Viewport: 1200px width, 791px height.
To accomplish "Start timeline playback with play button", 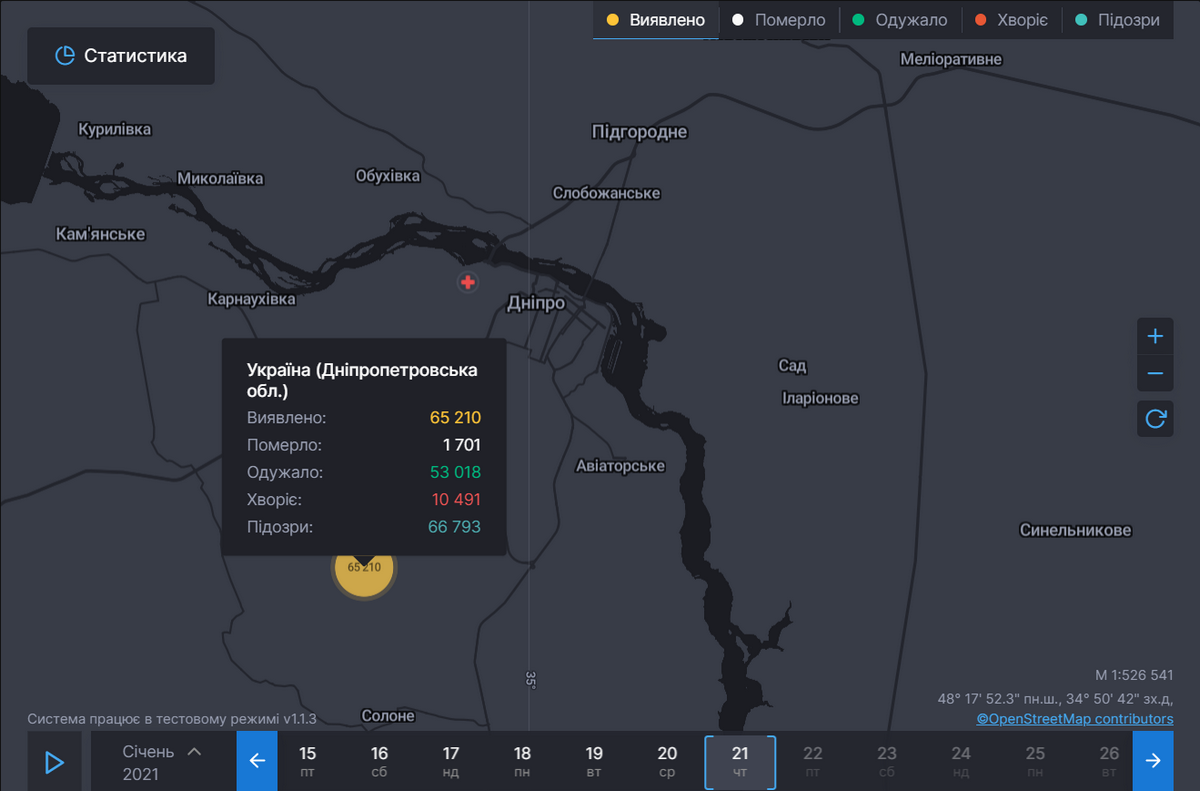I will [54, 762].
